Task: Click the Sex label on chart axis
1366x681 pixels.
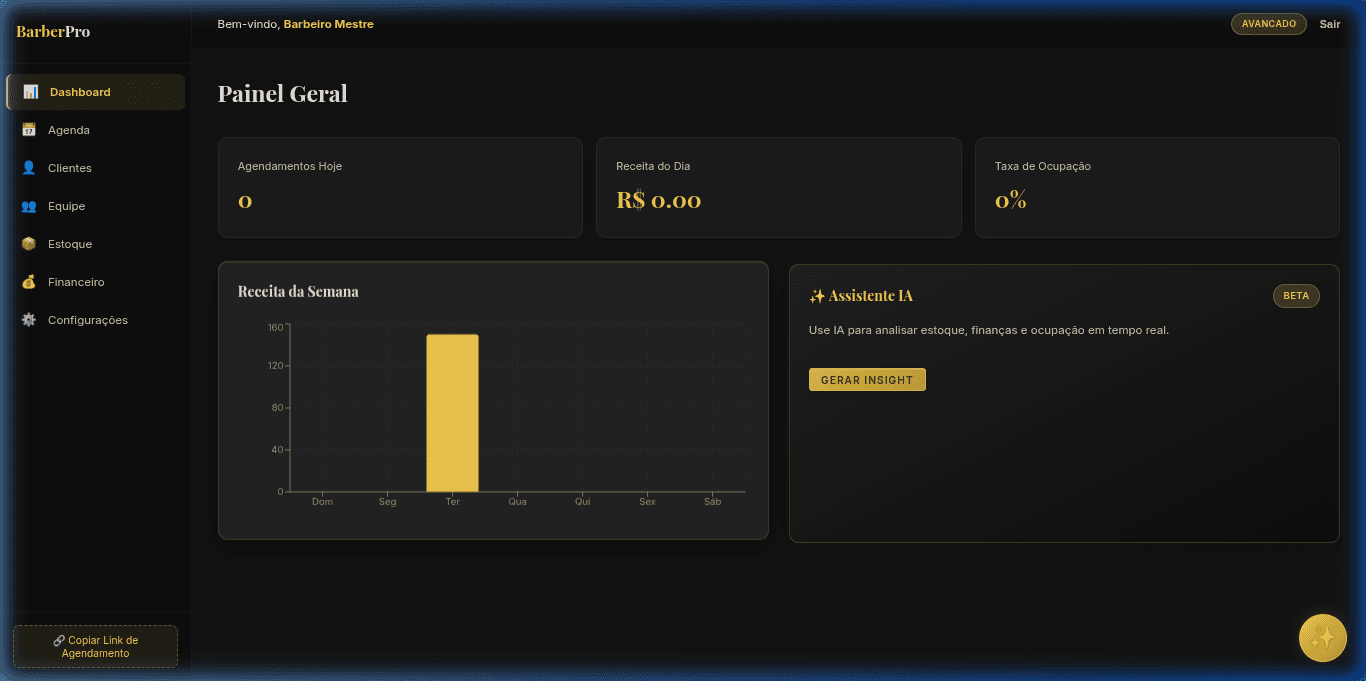Action: tap(647, 502)
